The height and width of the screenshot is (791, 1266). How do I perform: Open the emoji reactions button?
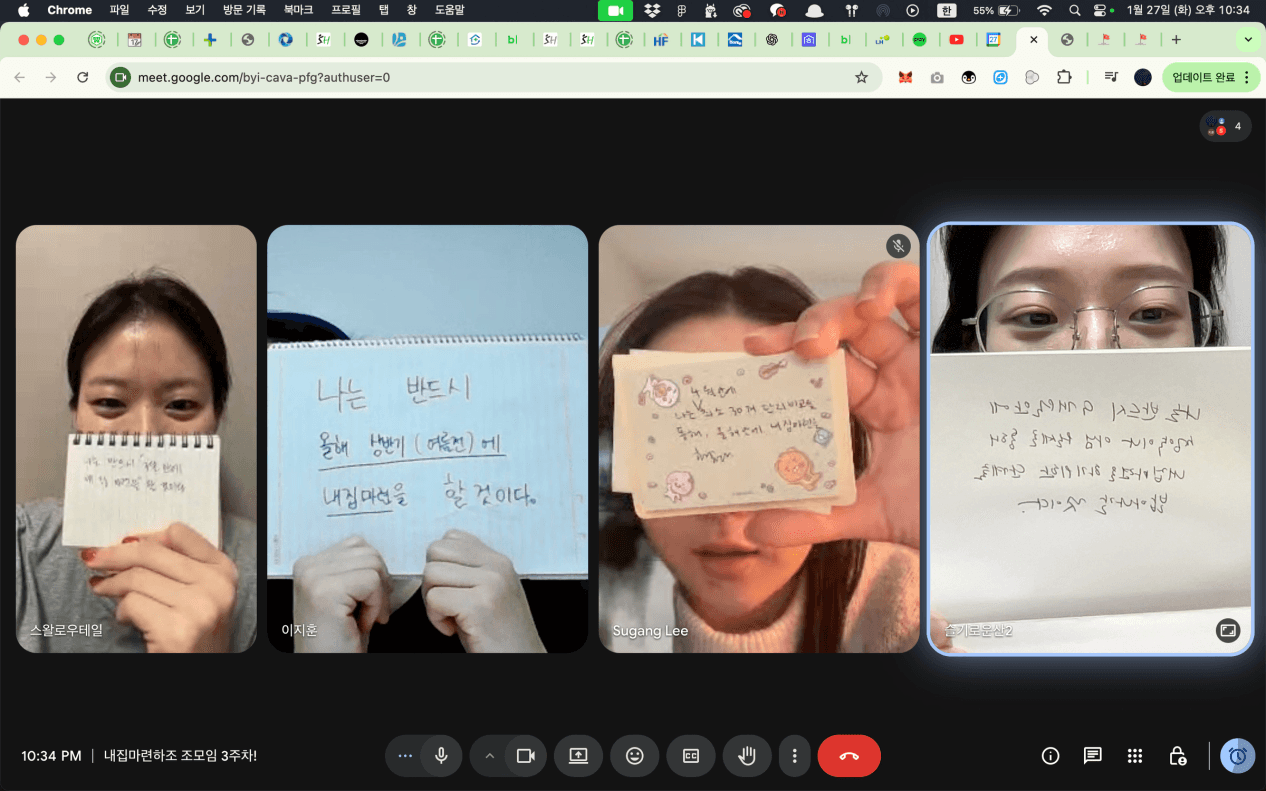(x=634, y=756)
